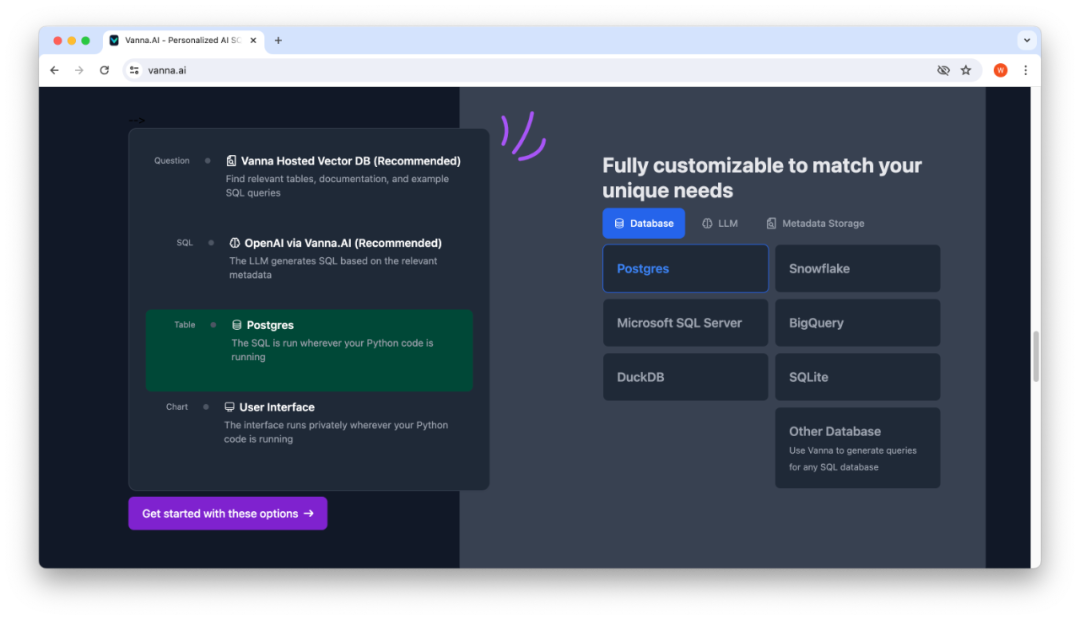Select the Question step Vanna Hosted Vector DB
1080x619 pixels.
(309, 177)
